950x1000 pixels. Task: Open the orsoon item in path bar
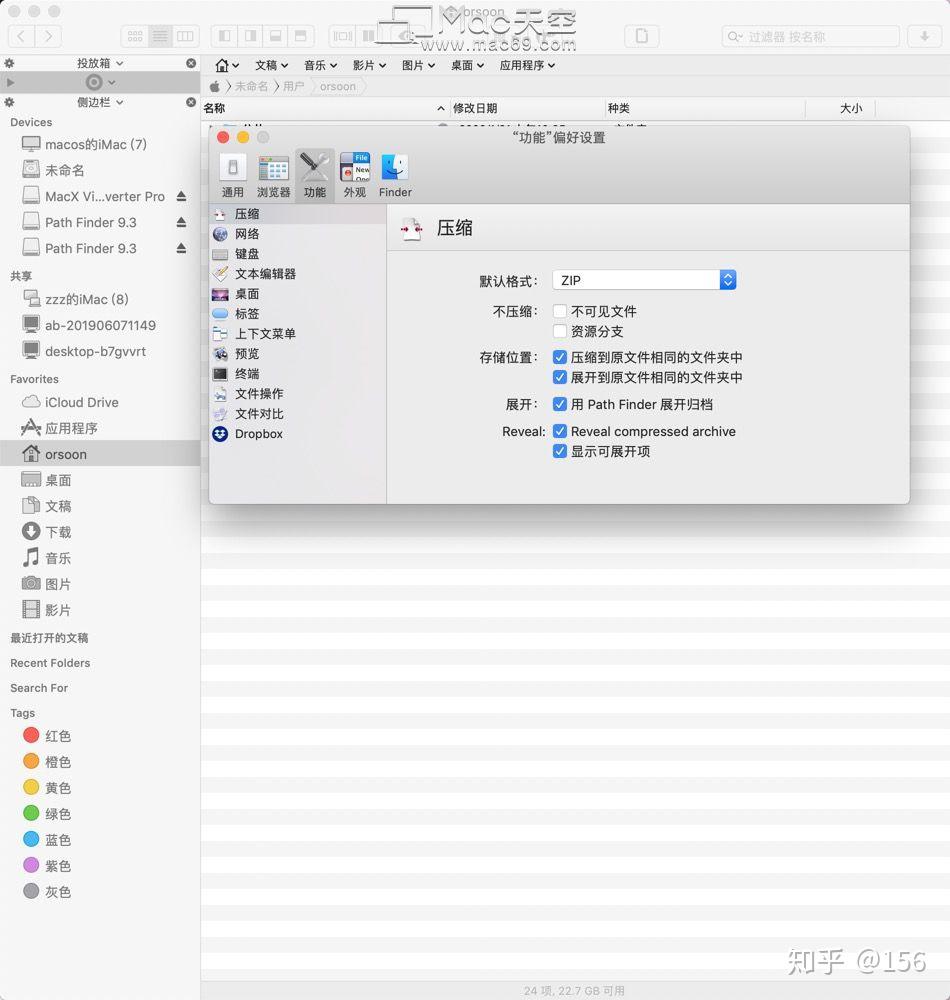(338, 86)
